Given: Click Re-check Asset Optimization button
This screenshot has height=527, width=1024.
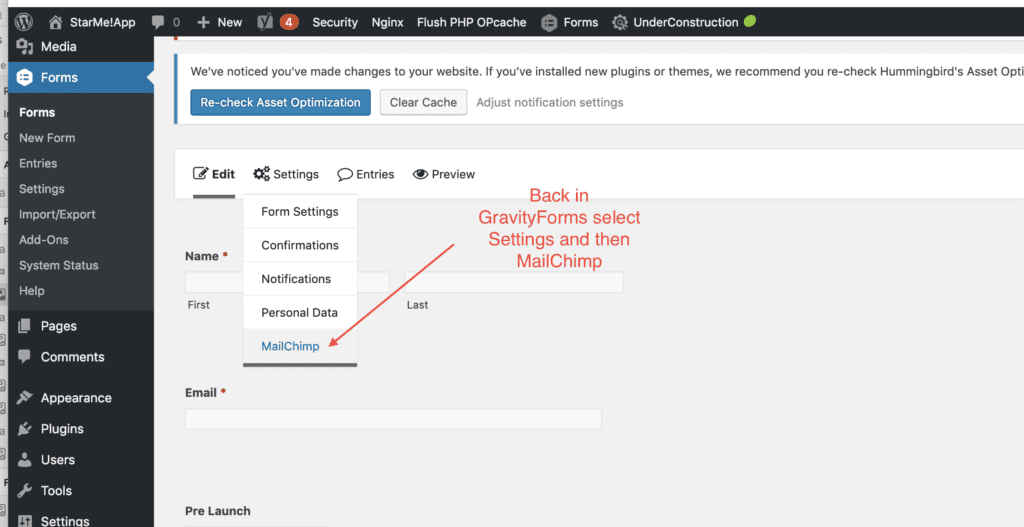Looking at the screenshot, I should point(280,103).
